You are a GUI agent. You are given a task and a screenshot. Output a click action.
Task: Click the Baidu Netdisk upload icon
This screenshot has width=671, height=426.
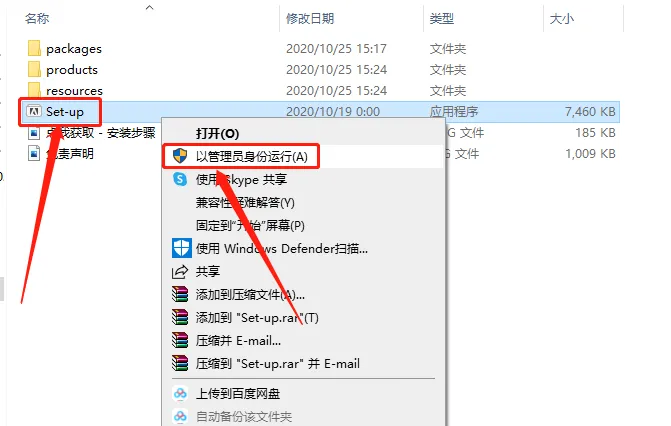180,393
